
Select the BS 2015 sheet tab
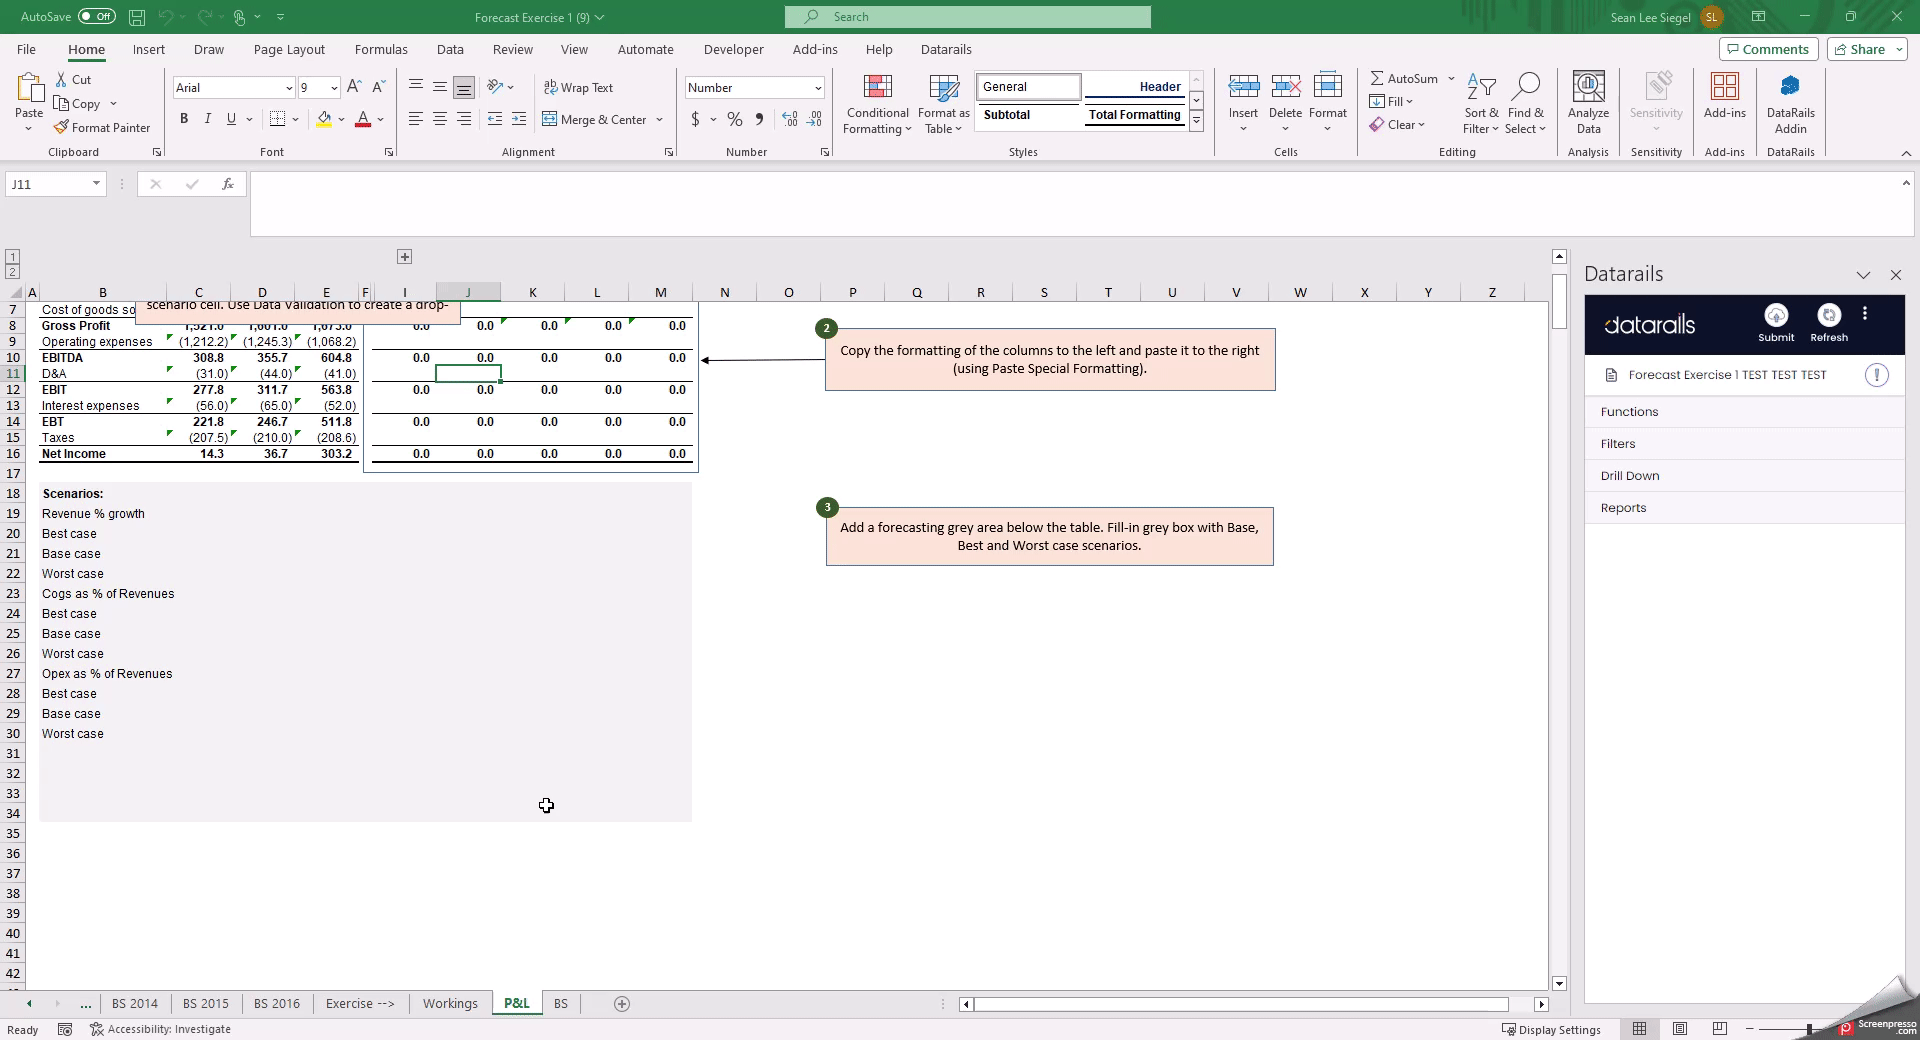click(206, 1003)
